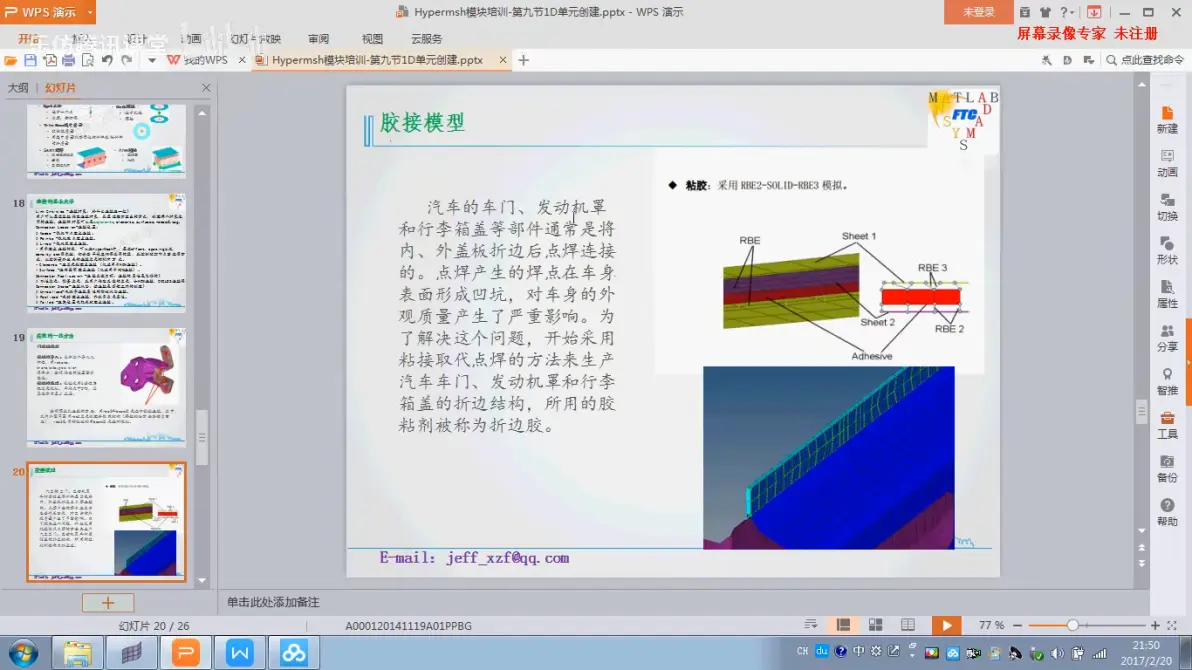Select slide 20 thumbnail
1192x670 pixels.
pos(106,522)
